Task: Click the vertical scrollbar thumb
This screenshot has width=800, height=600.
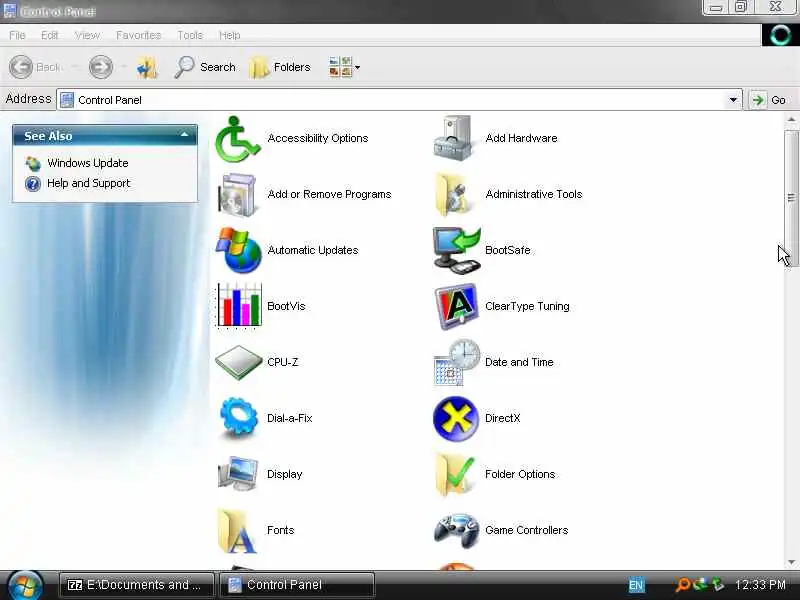Action: coord(791,197)
